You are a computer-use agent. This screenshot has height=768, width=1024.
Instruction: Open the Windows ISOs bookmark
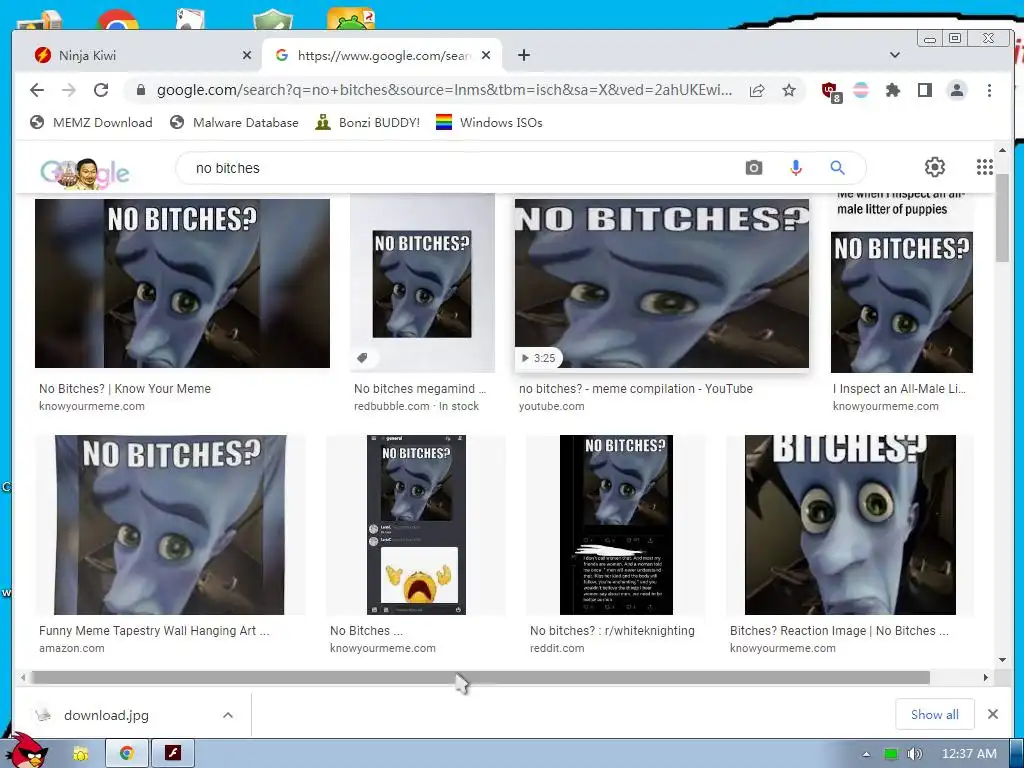pyautogui.click(x=489, y=123)
